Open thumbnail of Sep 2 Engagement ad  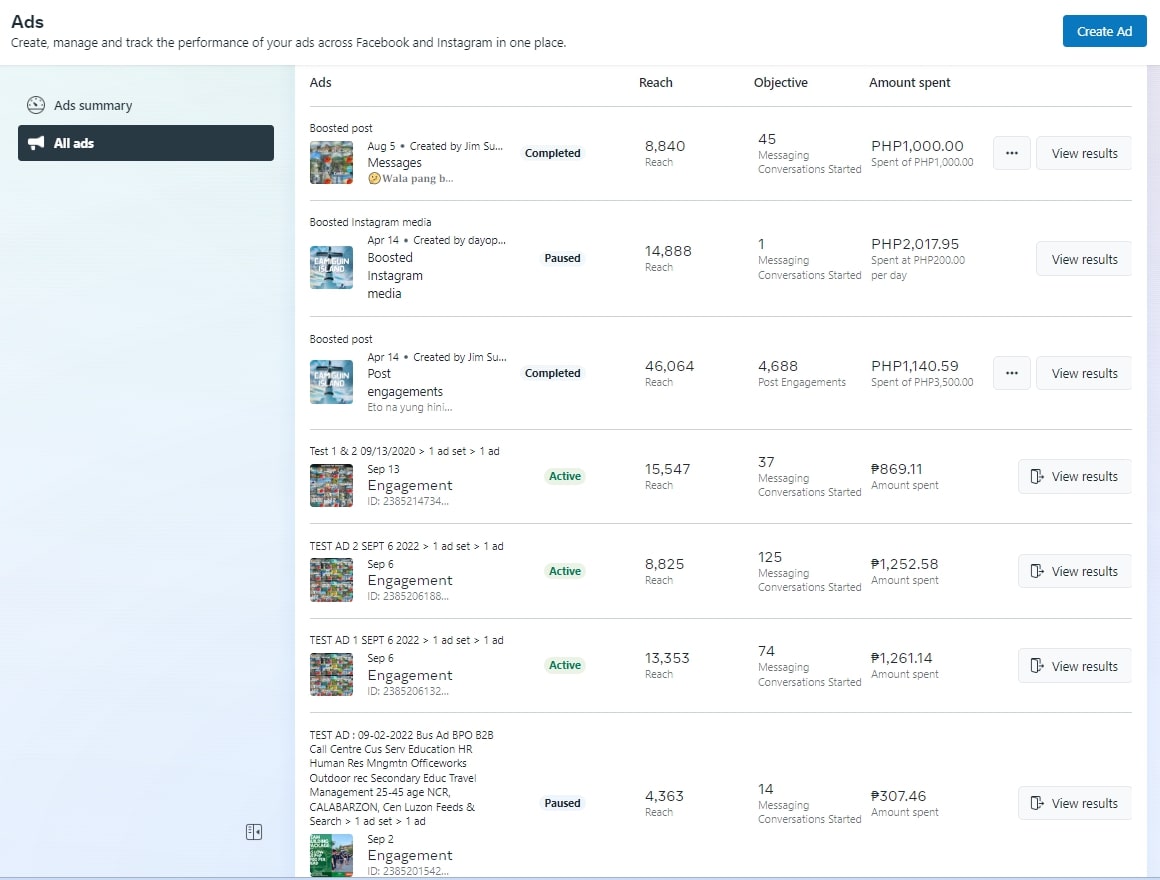(331, 855)
